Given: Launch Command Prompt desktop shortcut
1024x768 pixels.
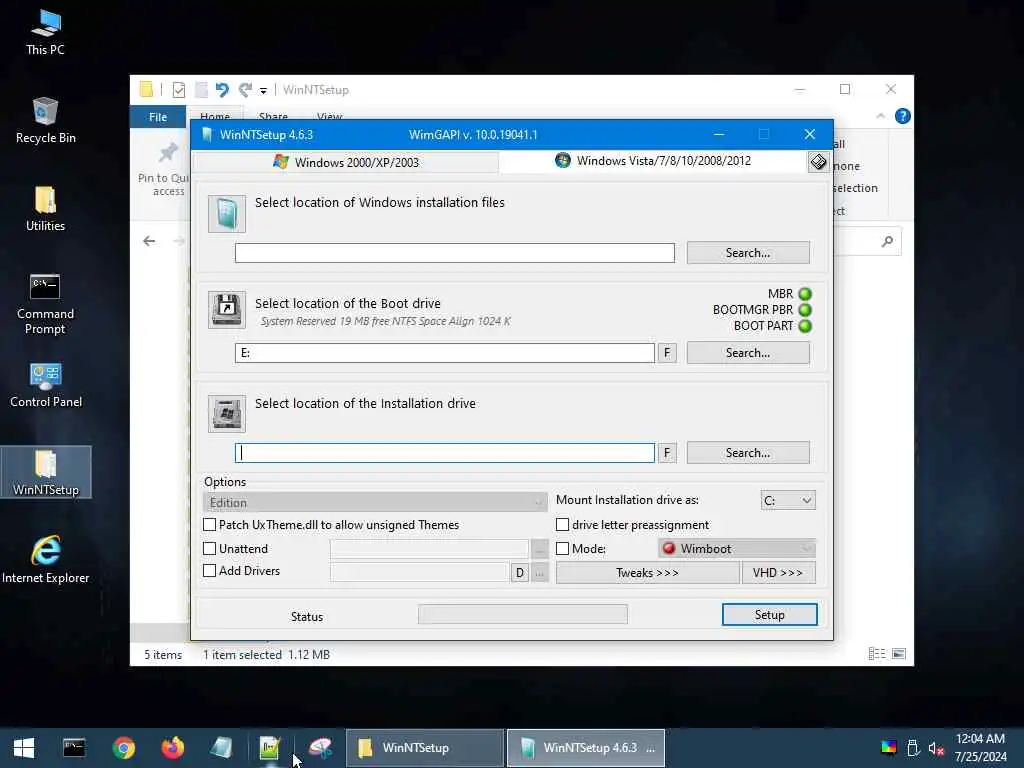Looking at the screenshot, I should (45, 304).
